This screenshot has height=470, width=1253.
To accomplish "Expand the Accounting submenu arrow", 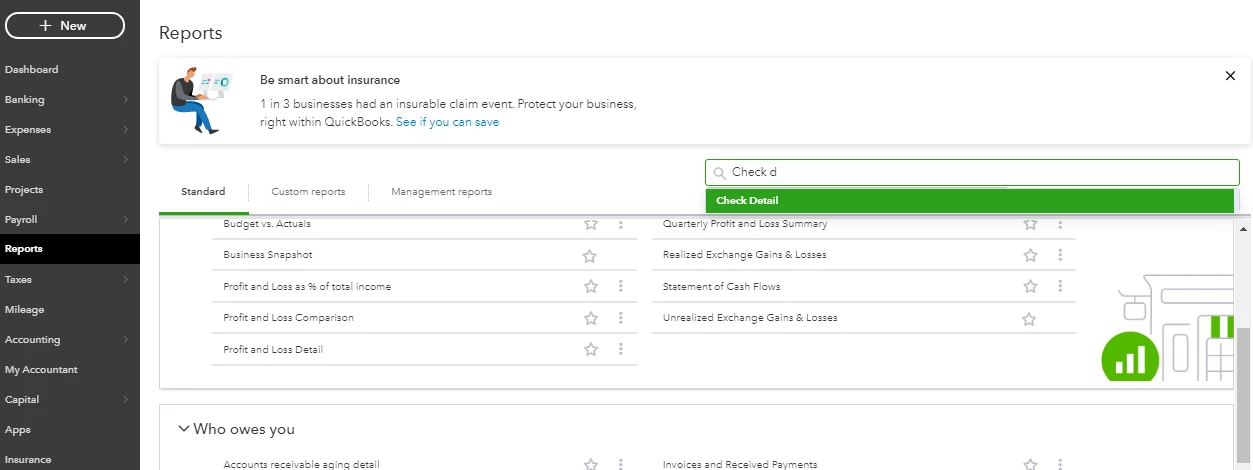I will pos(126,340).
